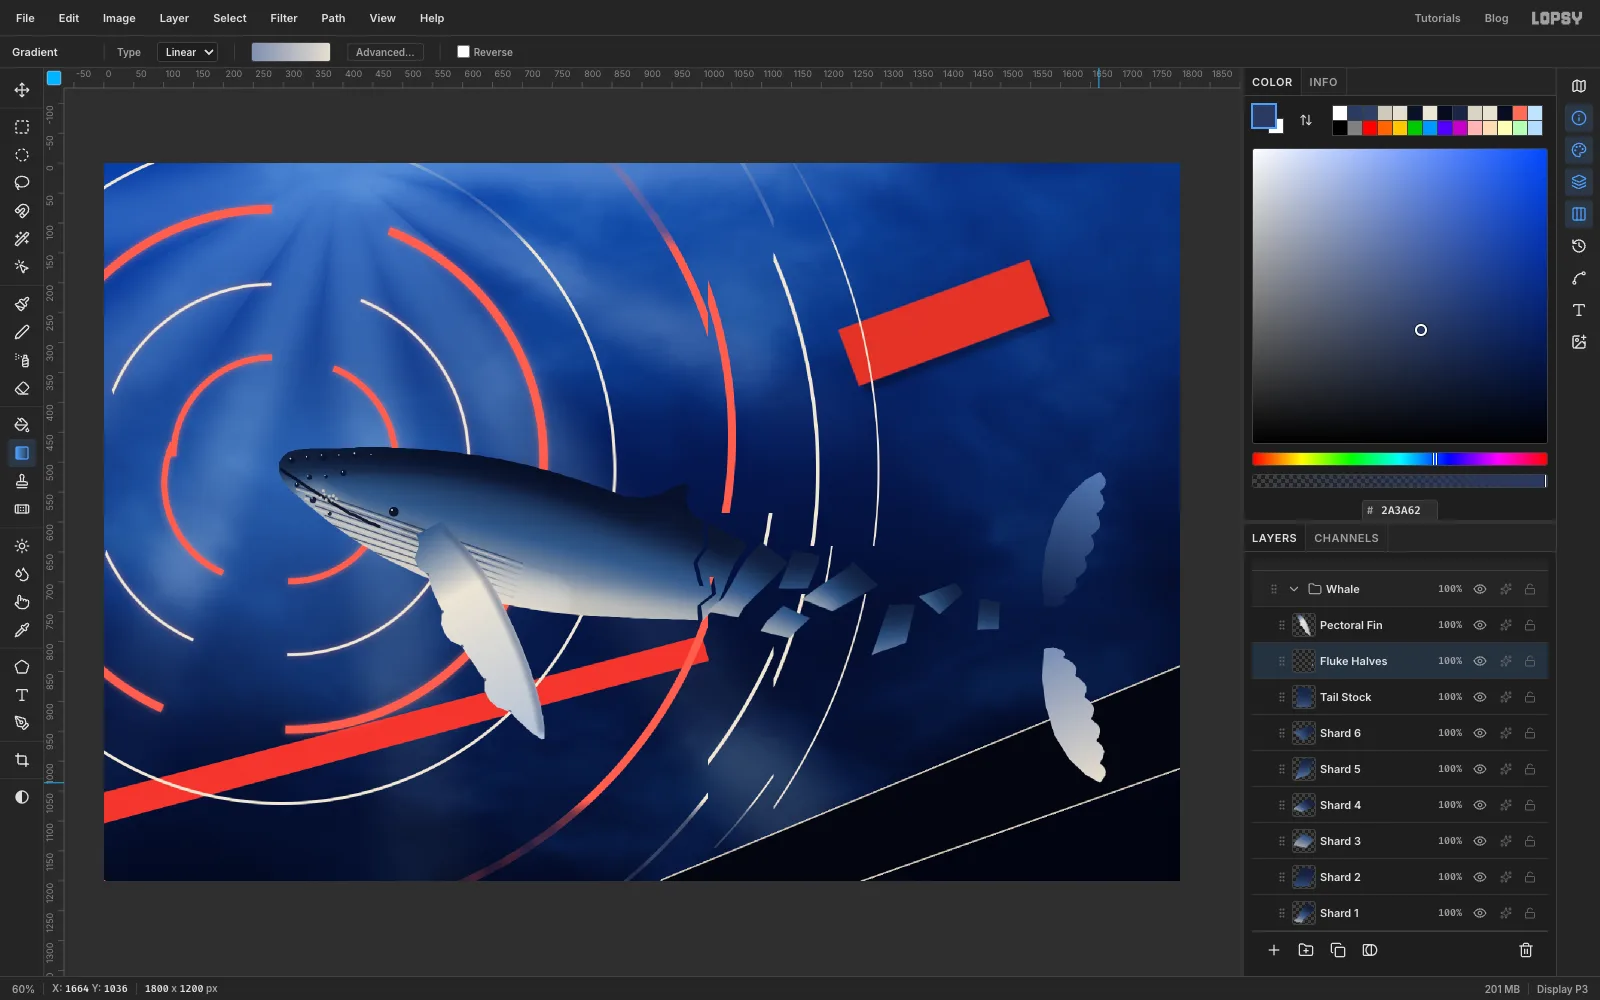The width and height of the screenshot is (1600, 1000).
Task: Select the Eraser tool
Action: [22, 388]
